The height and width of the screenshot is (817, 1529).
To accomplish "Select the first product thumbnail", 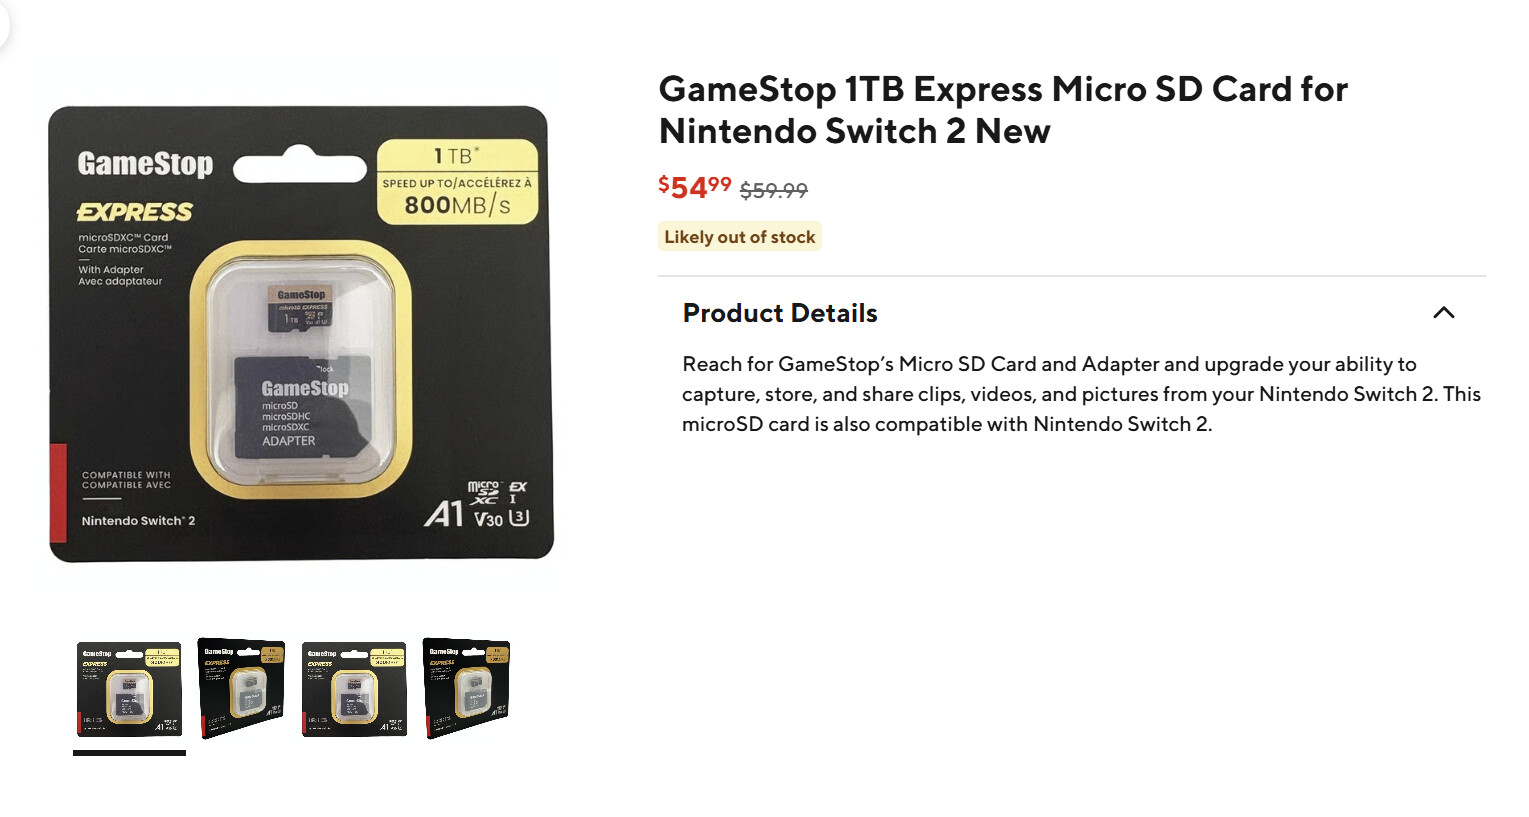I will pos(129,689).
